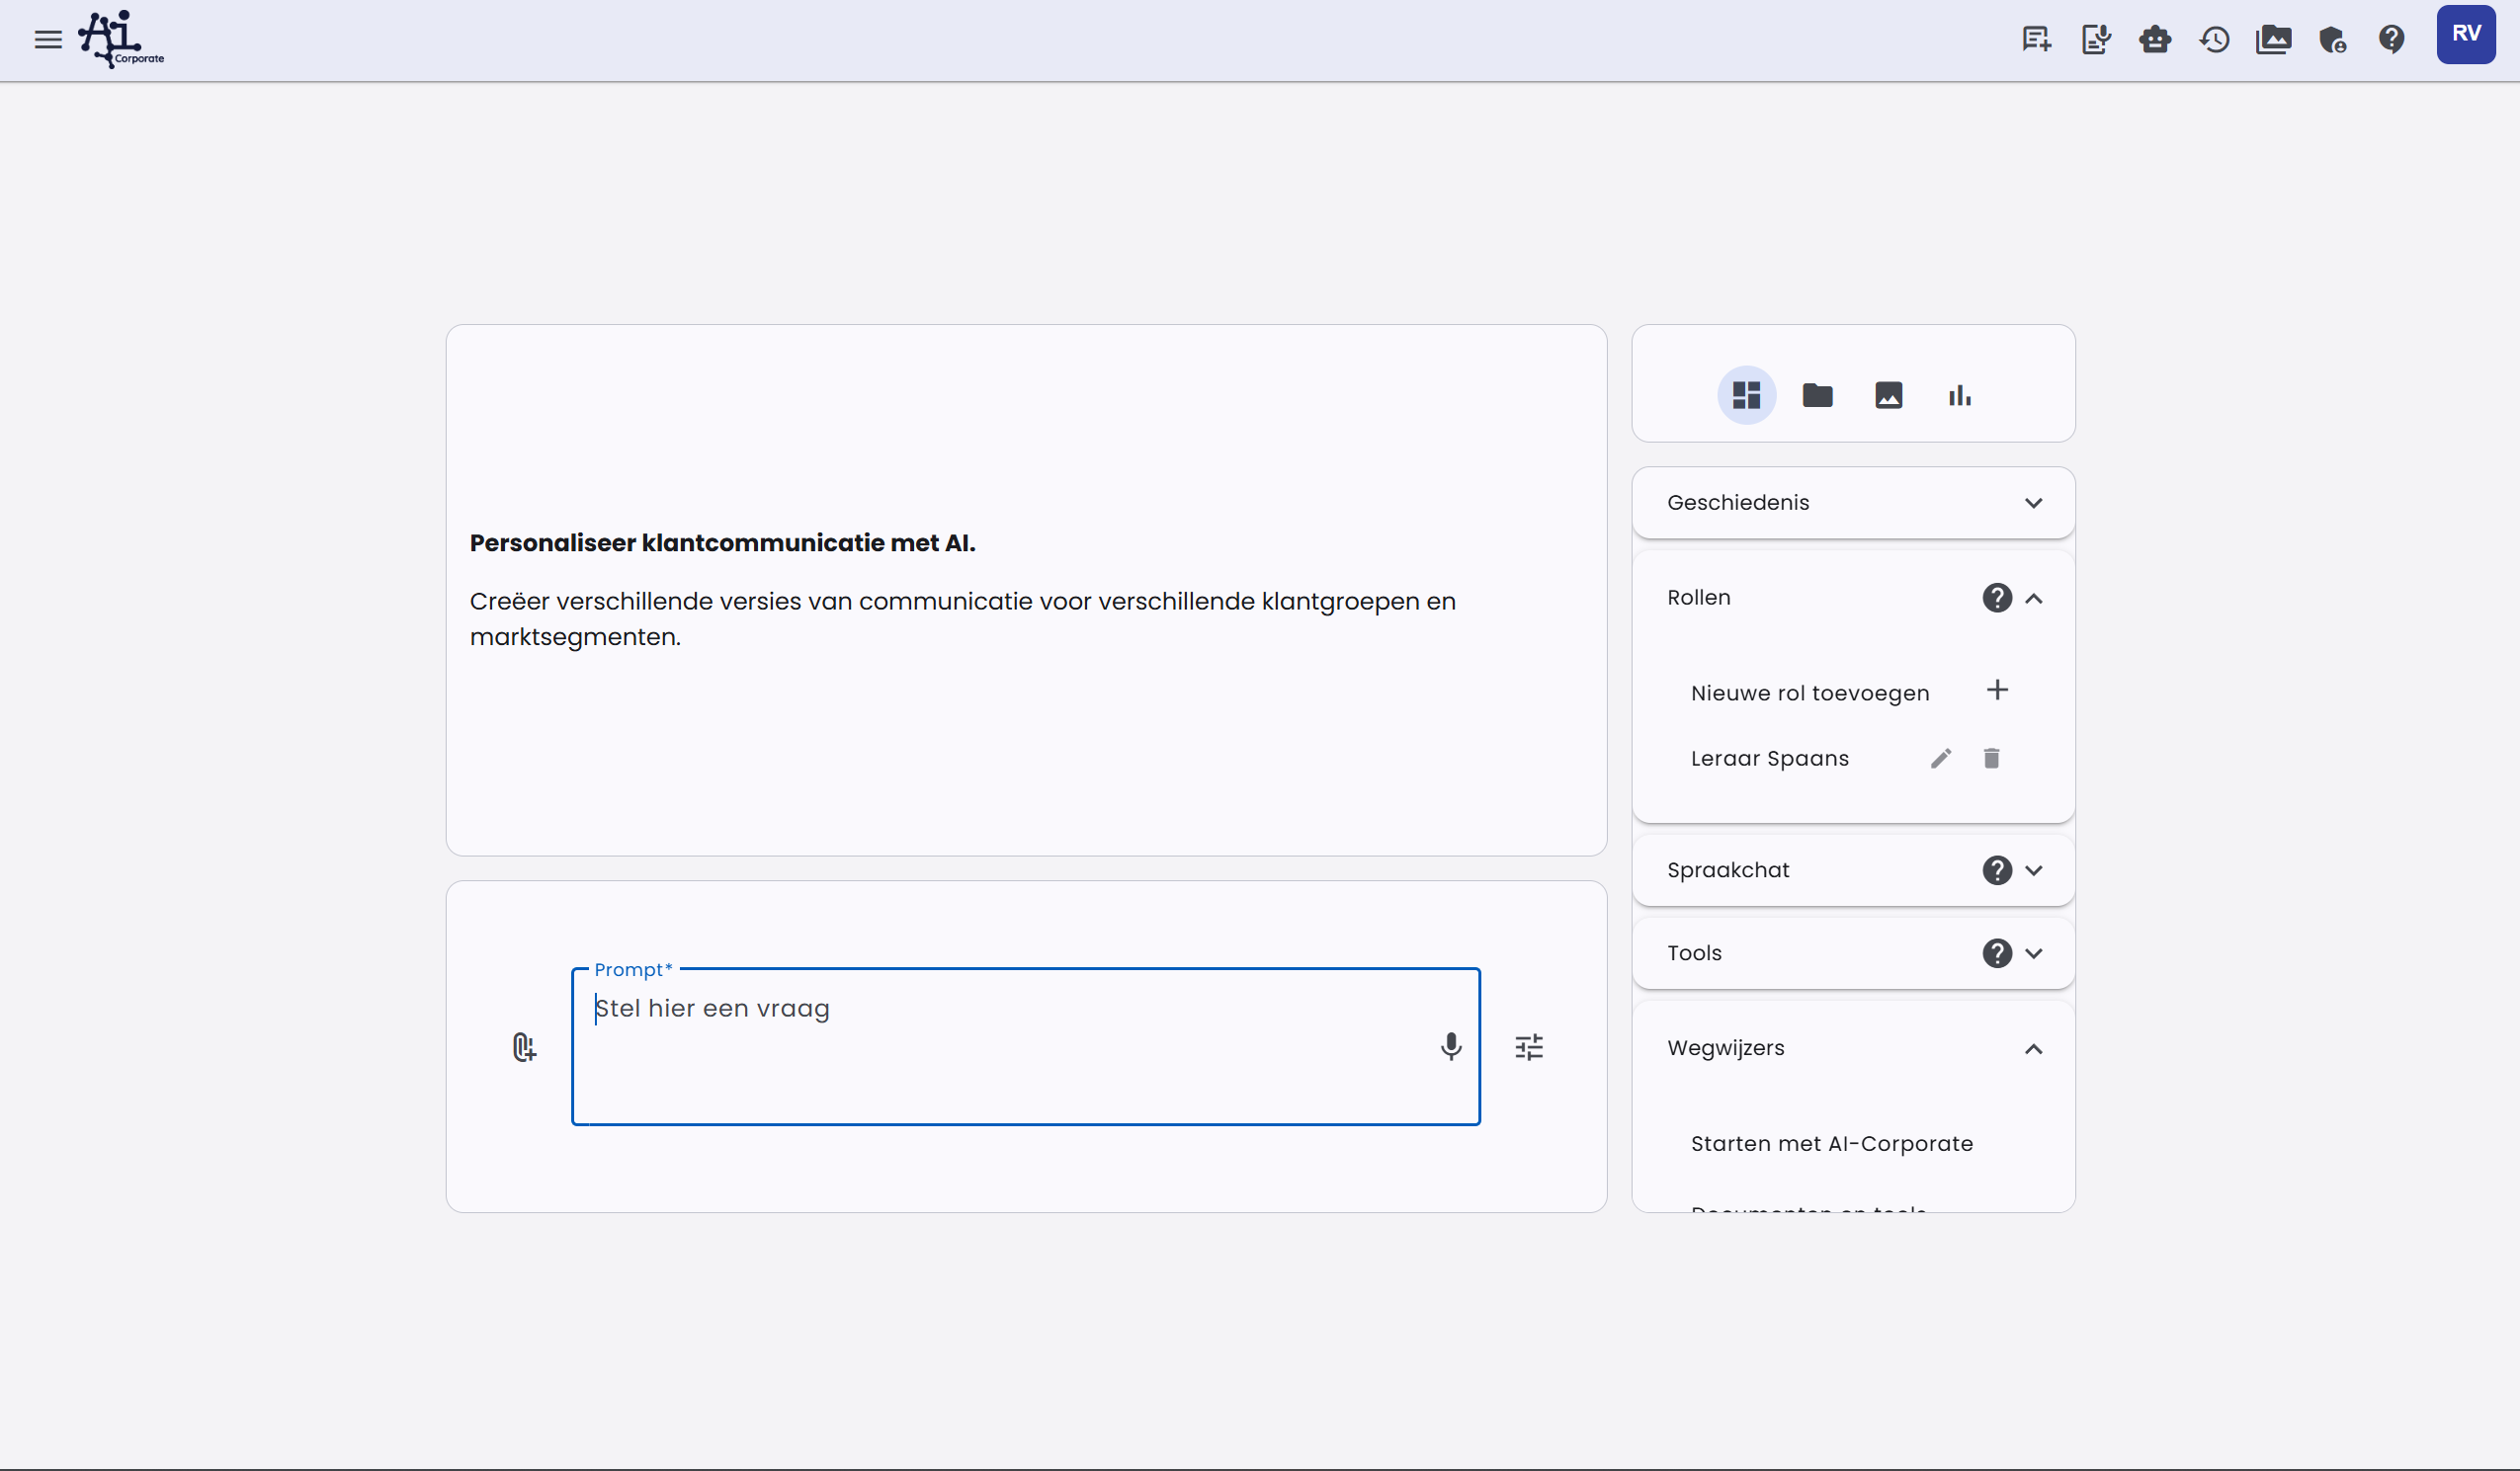Viewport: 2520px width, 1471px height.
Task: Activate the microphone for voice input
Action: tap(1451, 1046)
